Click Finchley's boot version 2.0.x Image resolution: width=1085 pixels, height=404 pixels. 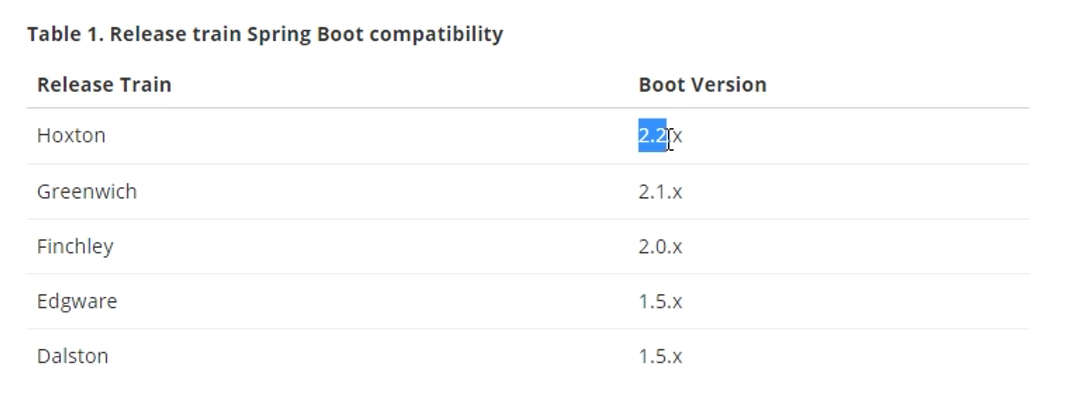(660, 246)
